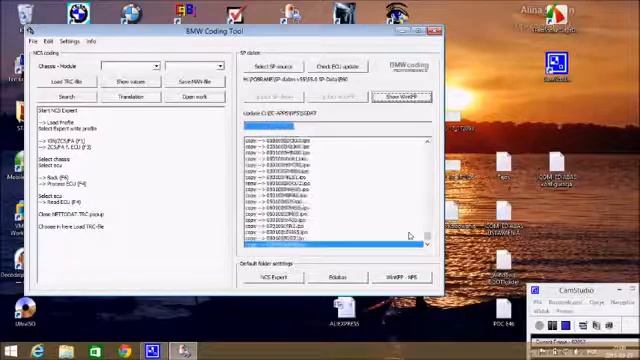Click the BMW Coding Tool title bar icon
The height and width of the screenshot is (360, 640).
(x=31, y=31)
